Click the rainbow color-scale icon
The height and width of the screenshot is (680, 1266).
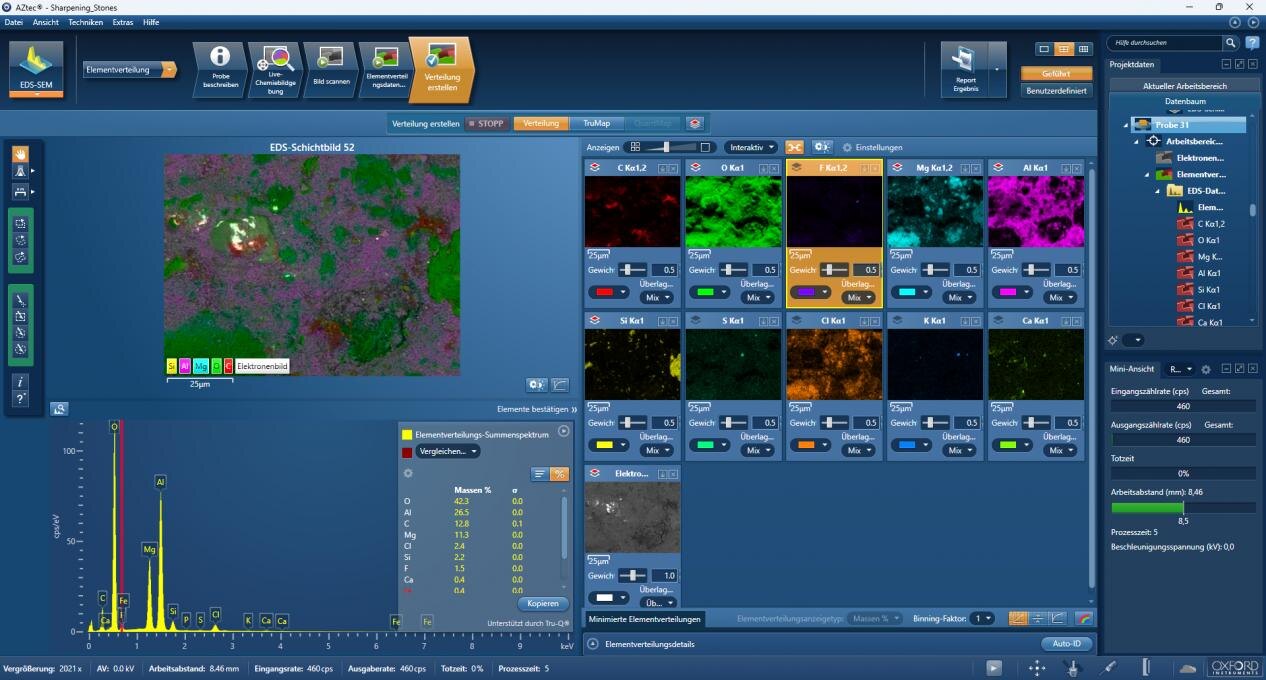pyautogui.click(x=1083, y=618)
